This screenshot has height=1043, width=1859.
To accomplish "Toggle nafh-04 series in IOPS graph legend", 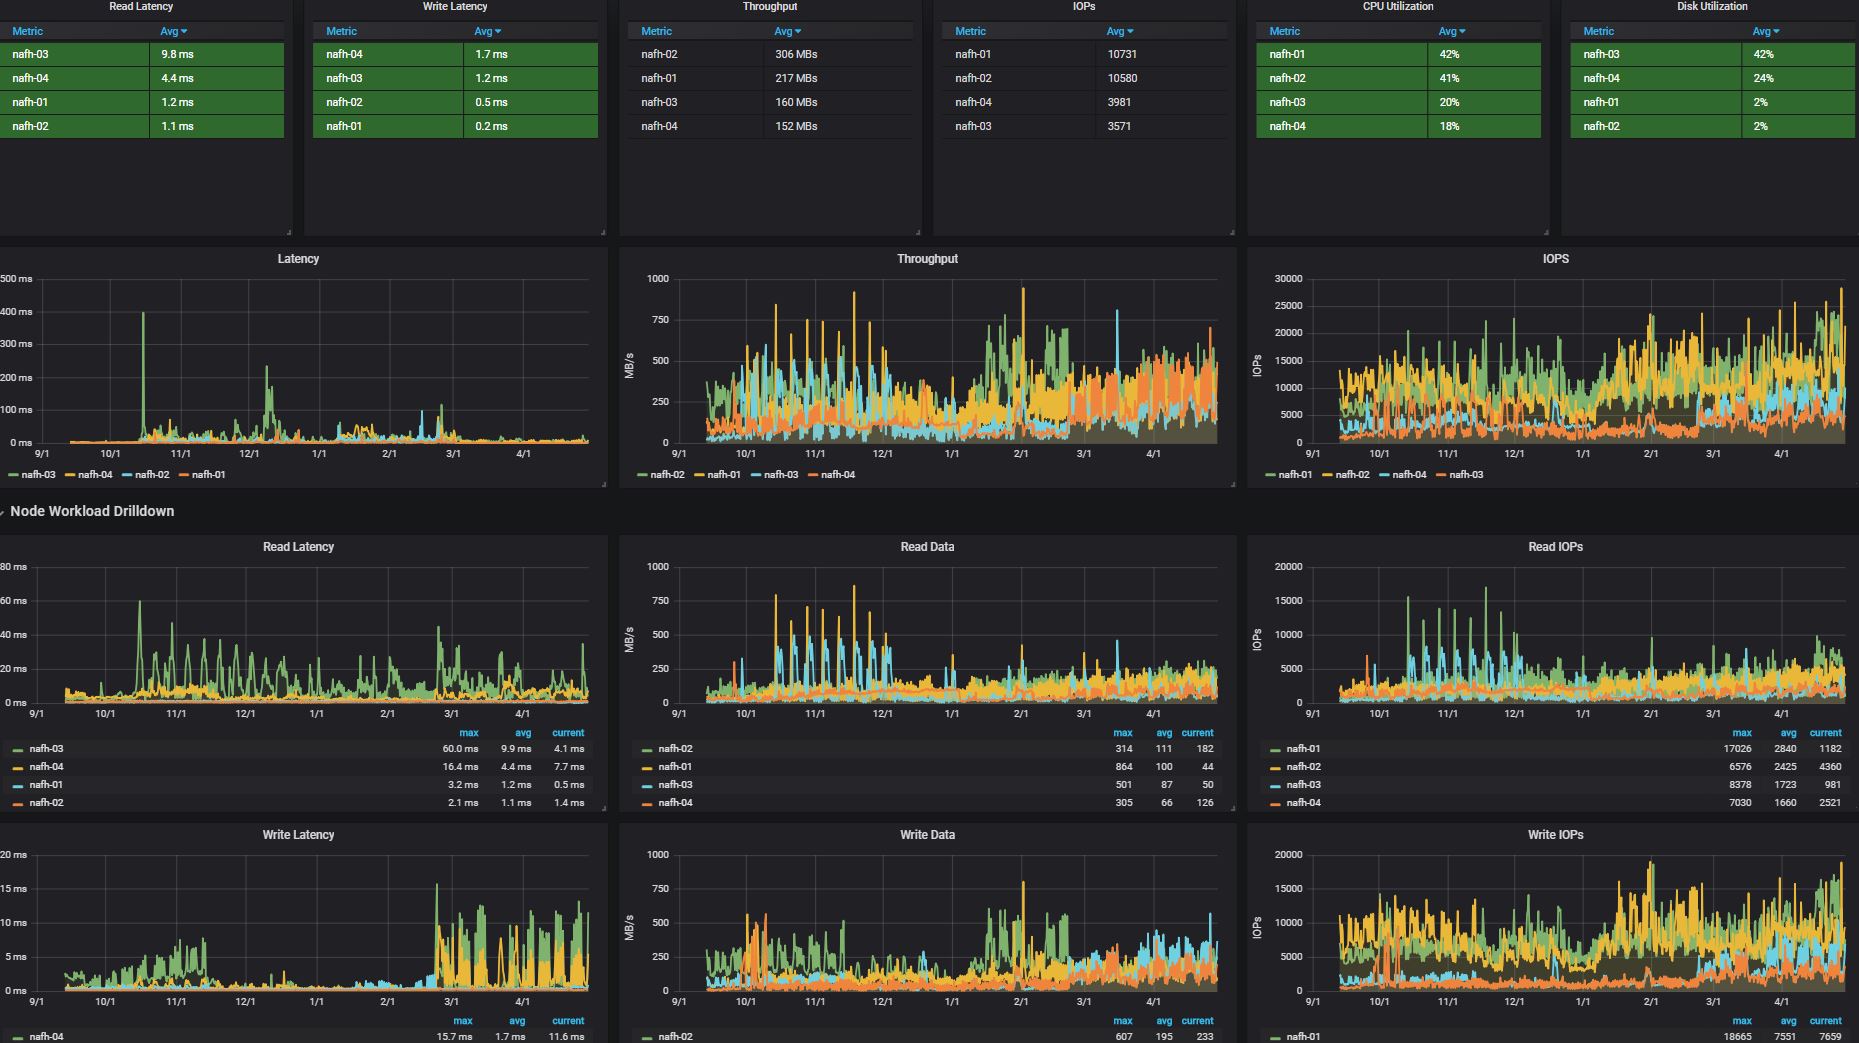I will click(1409, 475).
